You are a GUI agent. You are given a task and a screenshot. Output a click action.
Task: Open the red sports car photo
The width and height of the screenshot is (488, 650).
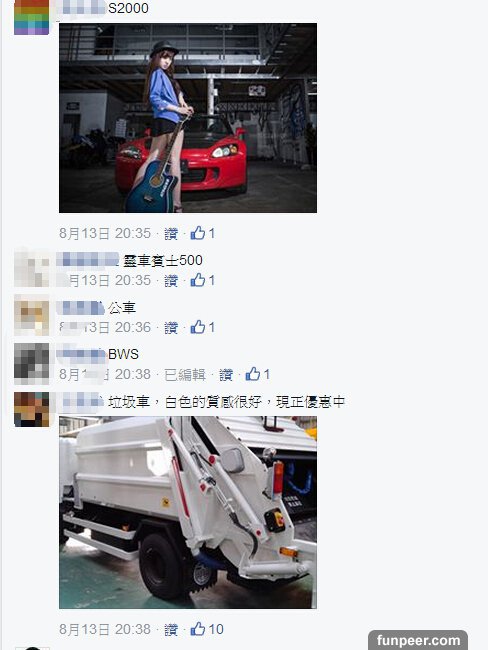(x=188, y=118)
